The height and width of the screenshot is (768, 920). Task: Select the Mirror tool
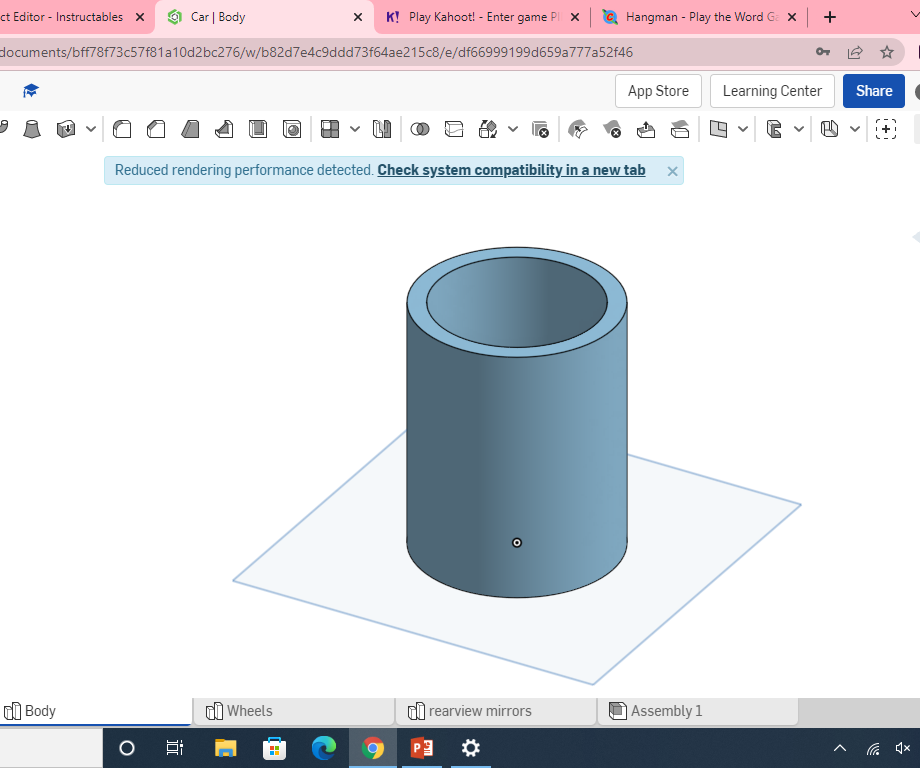point(382,129)
